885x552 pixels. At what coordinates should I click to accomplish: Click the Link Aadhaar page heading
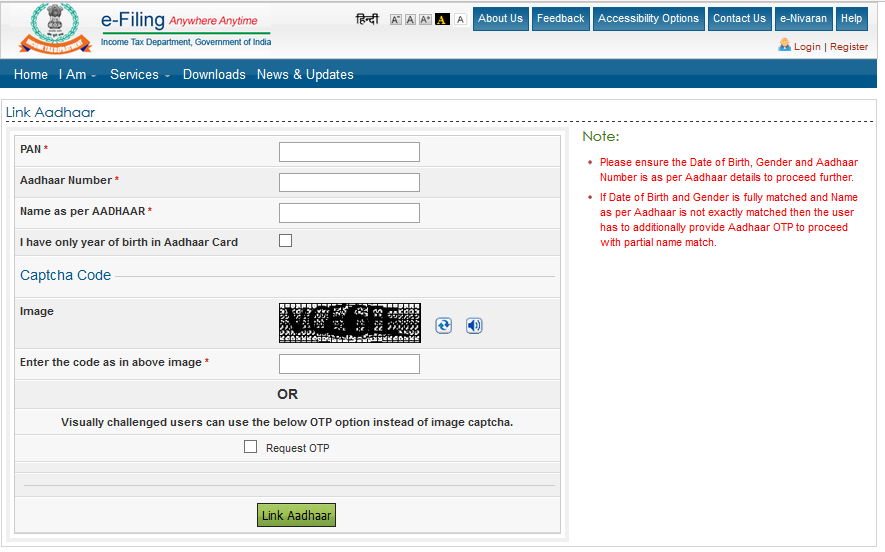coord(50,112)
